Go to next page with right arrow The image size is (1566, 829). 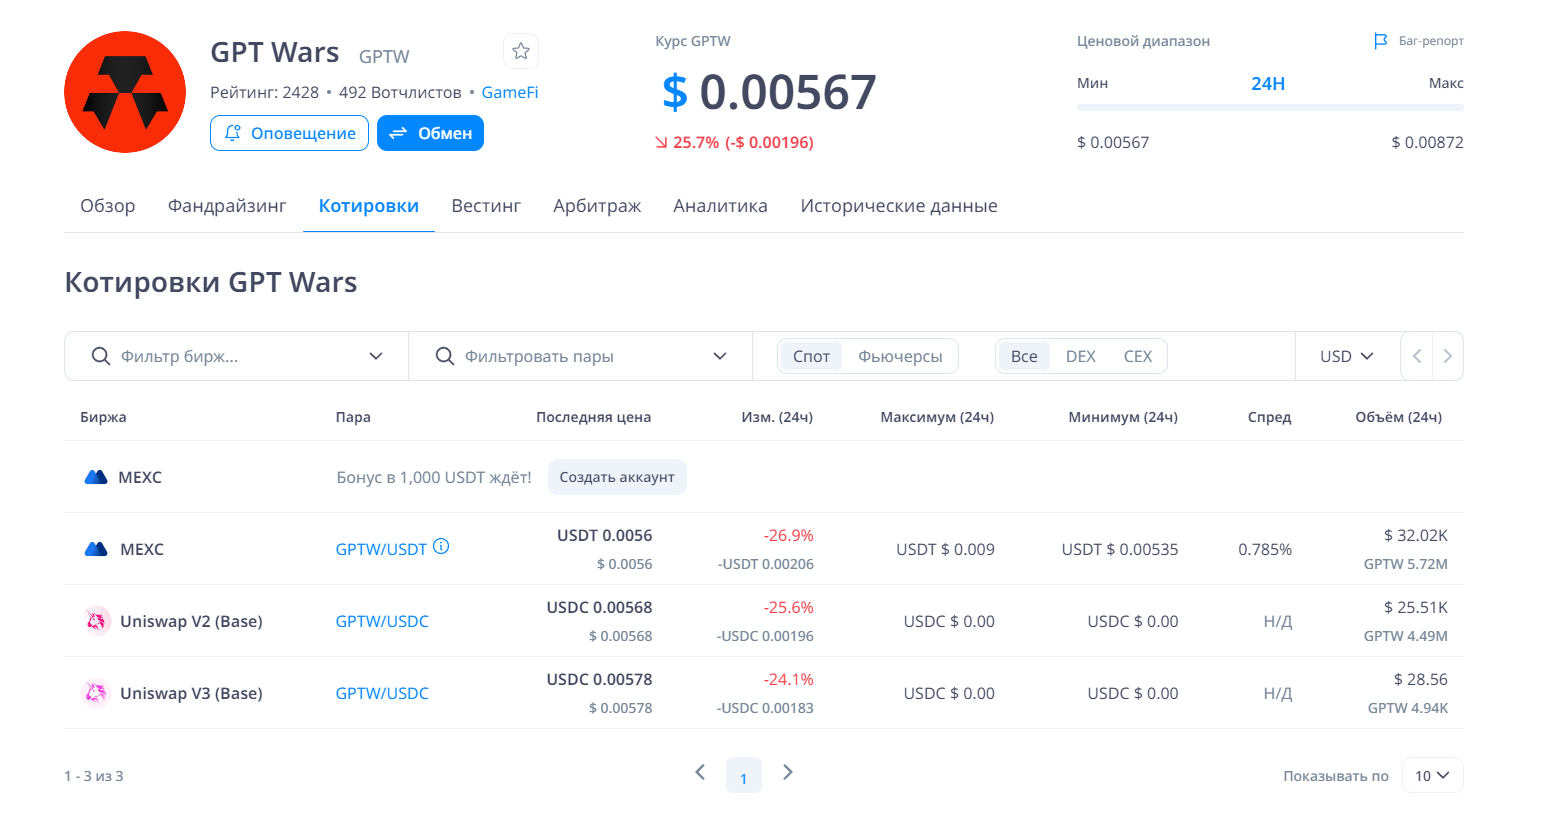(x=788, y=772)
